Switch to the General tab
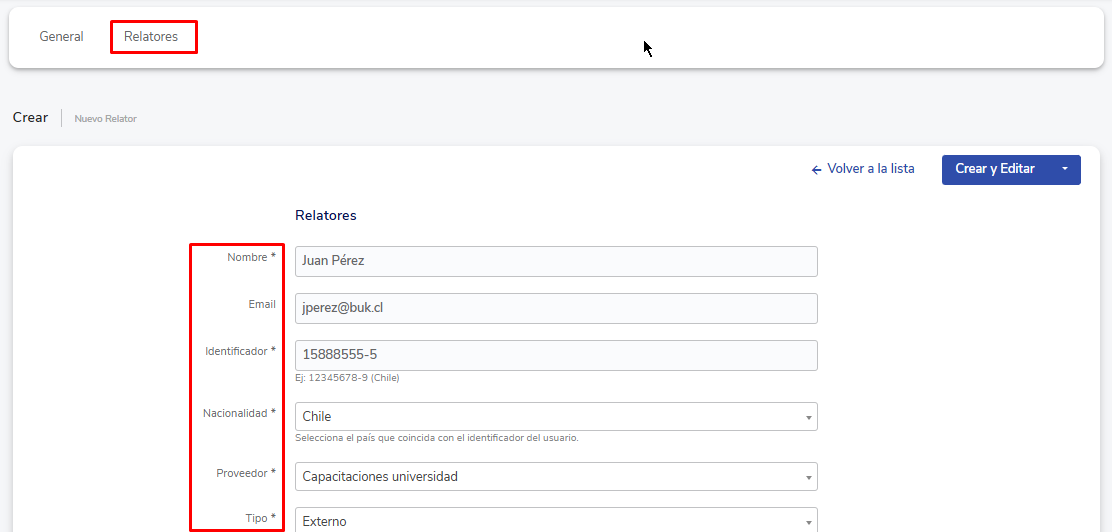Viewport: 1112px width, 532px height. click(61, 37)
